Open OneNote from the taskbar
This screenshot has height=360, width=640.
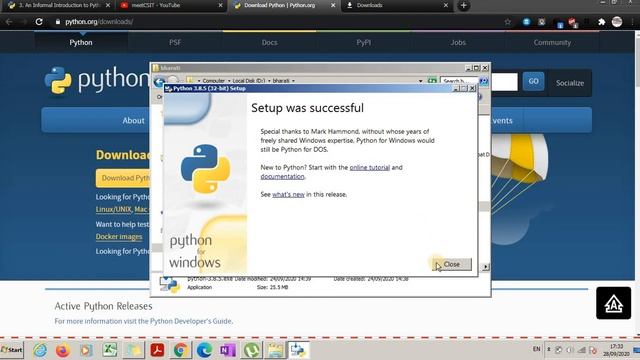coord(227,350)
